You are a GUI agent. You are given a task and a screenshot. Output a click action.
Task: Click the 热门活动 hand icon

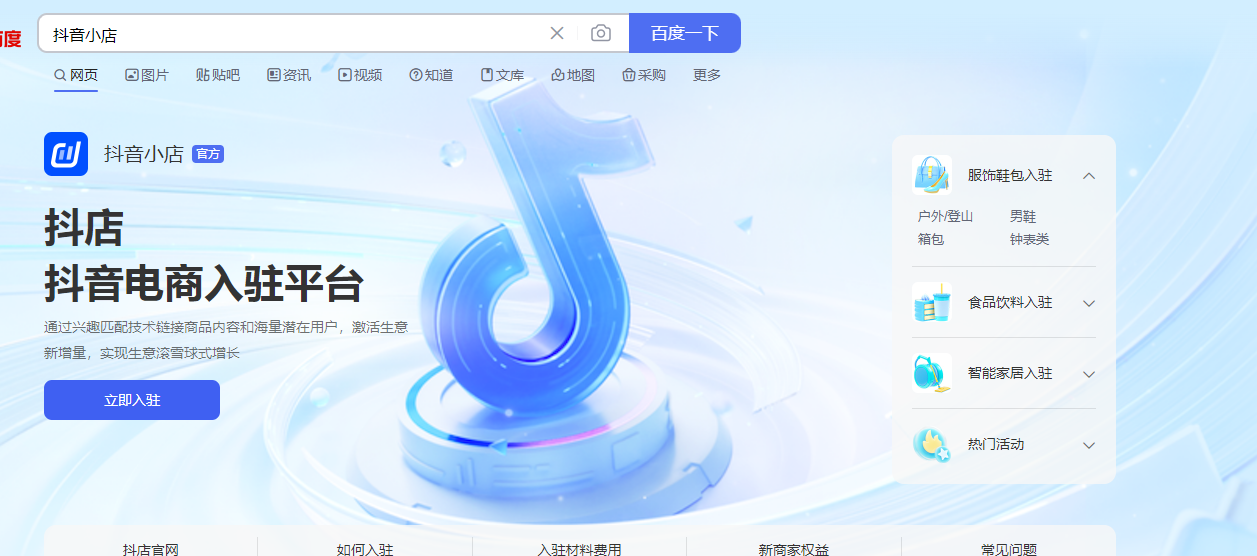pos(931,444)
